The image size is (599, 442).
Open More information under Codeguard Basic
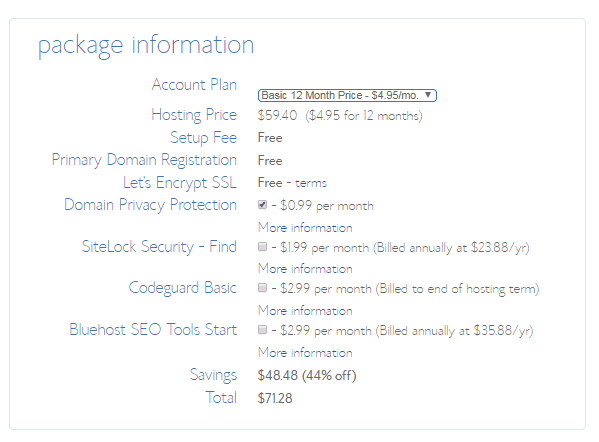(x=305, y=311)
